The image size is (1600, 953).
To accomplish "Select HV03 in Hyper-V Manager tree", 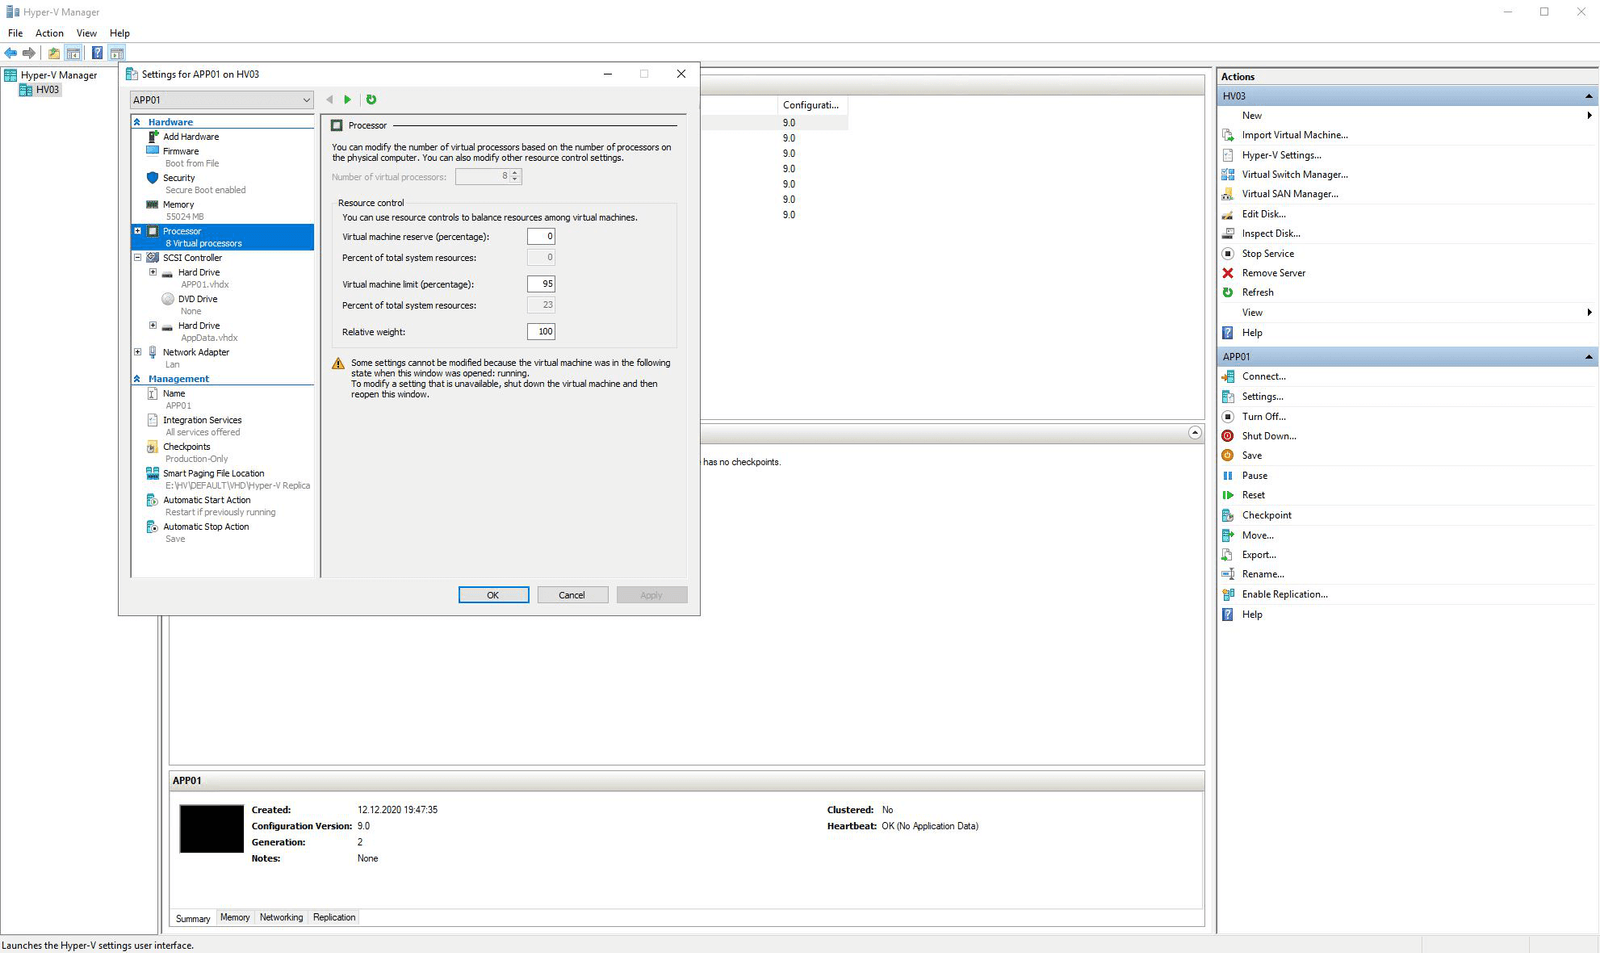I will (47, 90).
